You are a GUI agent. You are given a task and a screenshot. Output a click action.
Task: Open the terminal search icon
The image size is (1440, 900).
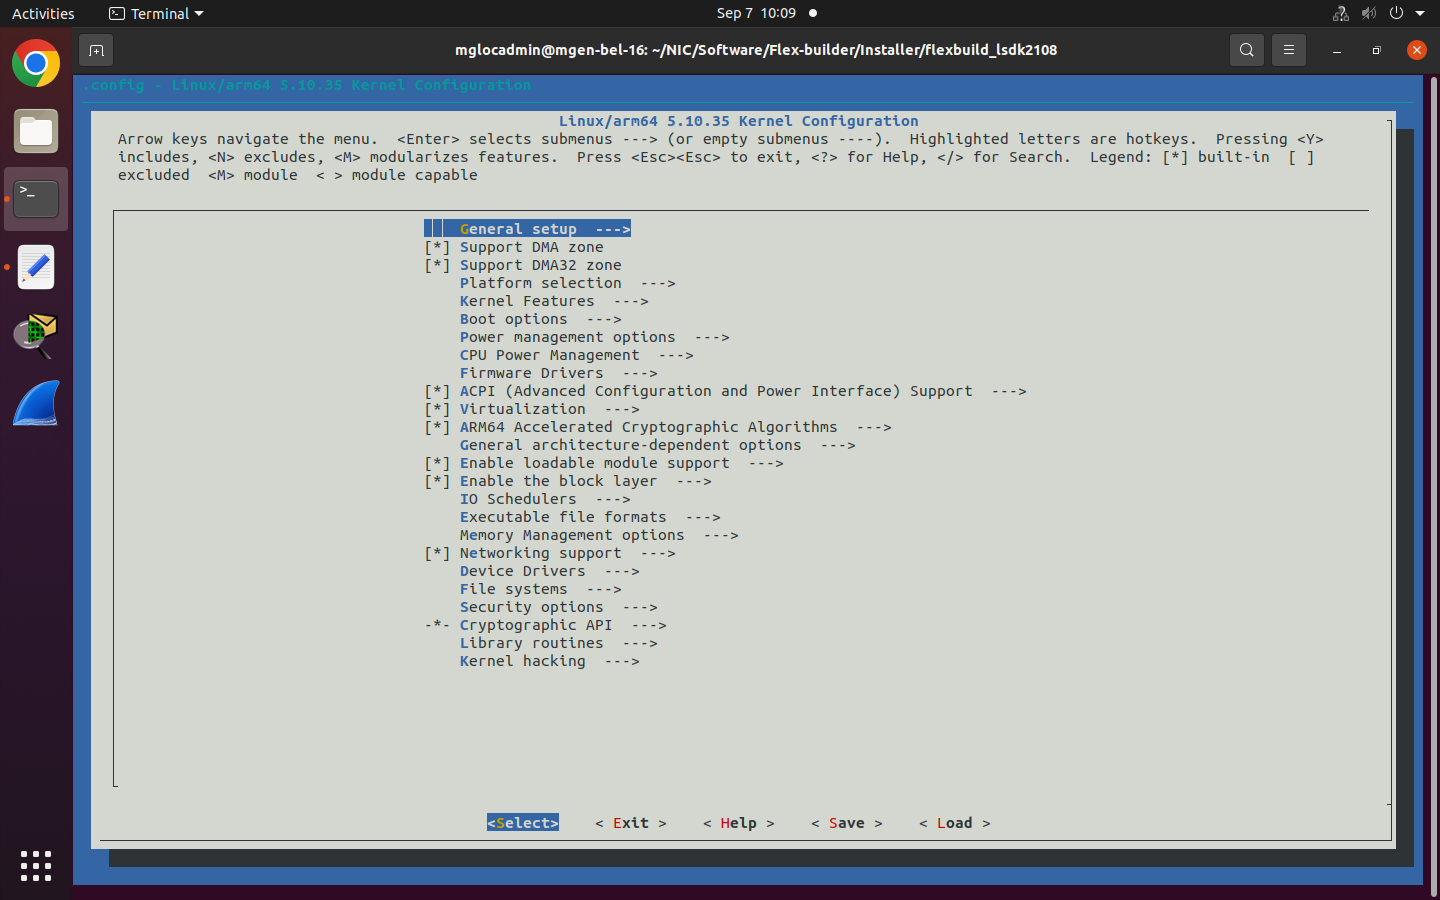click(1246, 49)
